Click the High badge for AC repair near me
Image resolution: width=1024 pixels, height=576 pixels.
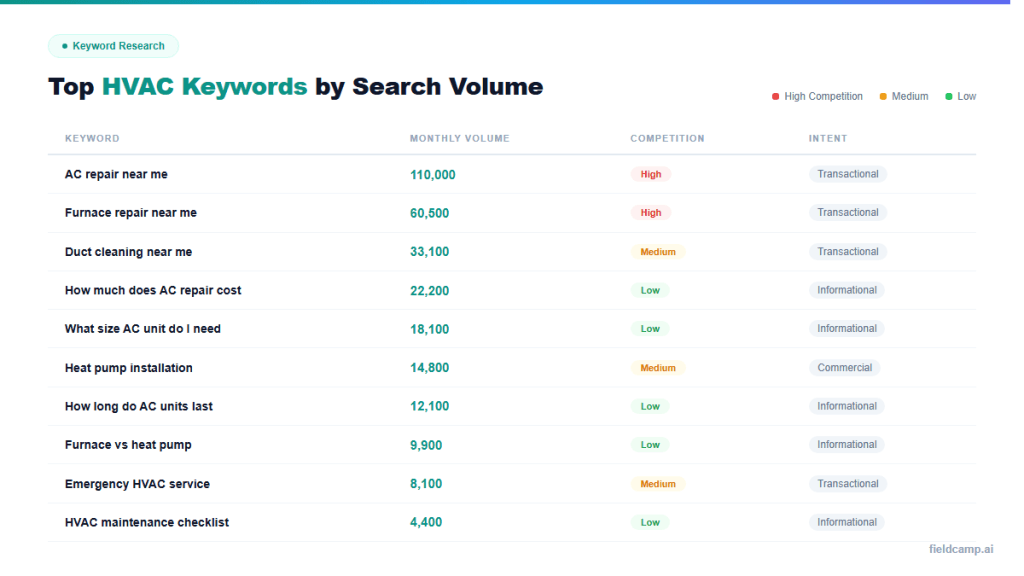[x=650, y=174]
